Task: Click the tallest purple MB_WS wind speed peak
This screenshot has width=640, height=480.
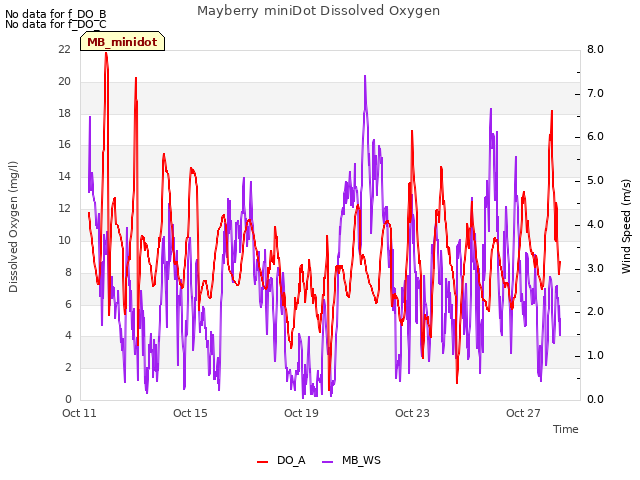Action: tap(365, 76)
